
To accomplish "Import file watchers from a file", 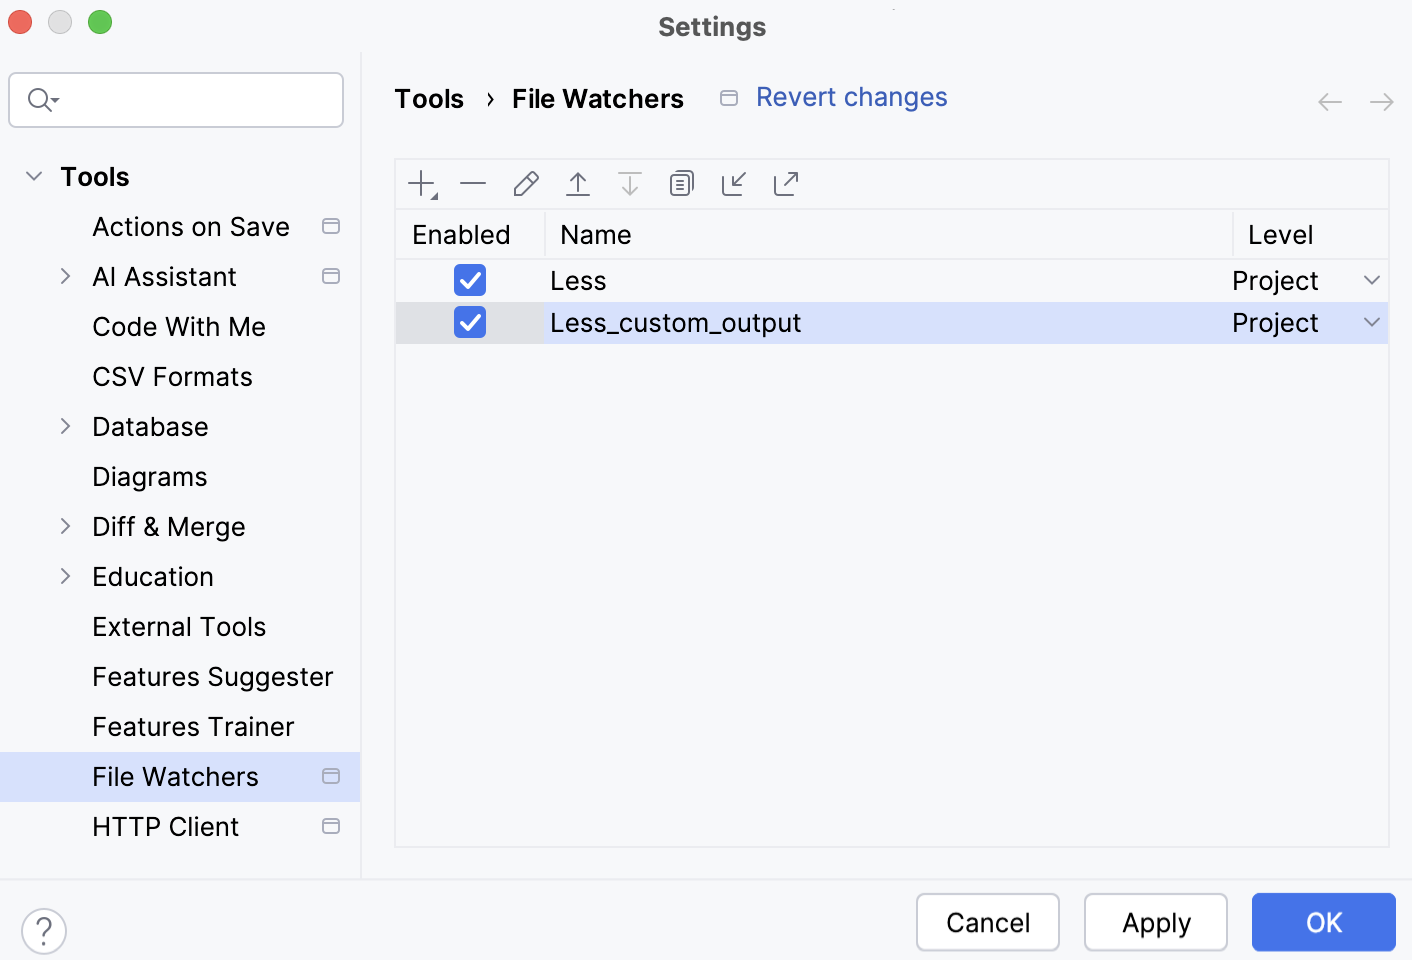I will pos(733,184).
